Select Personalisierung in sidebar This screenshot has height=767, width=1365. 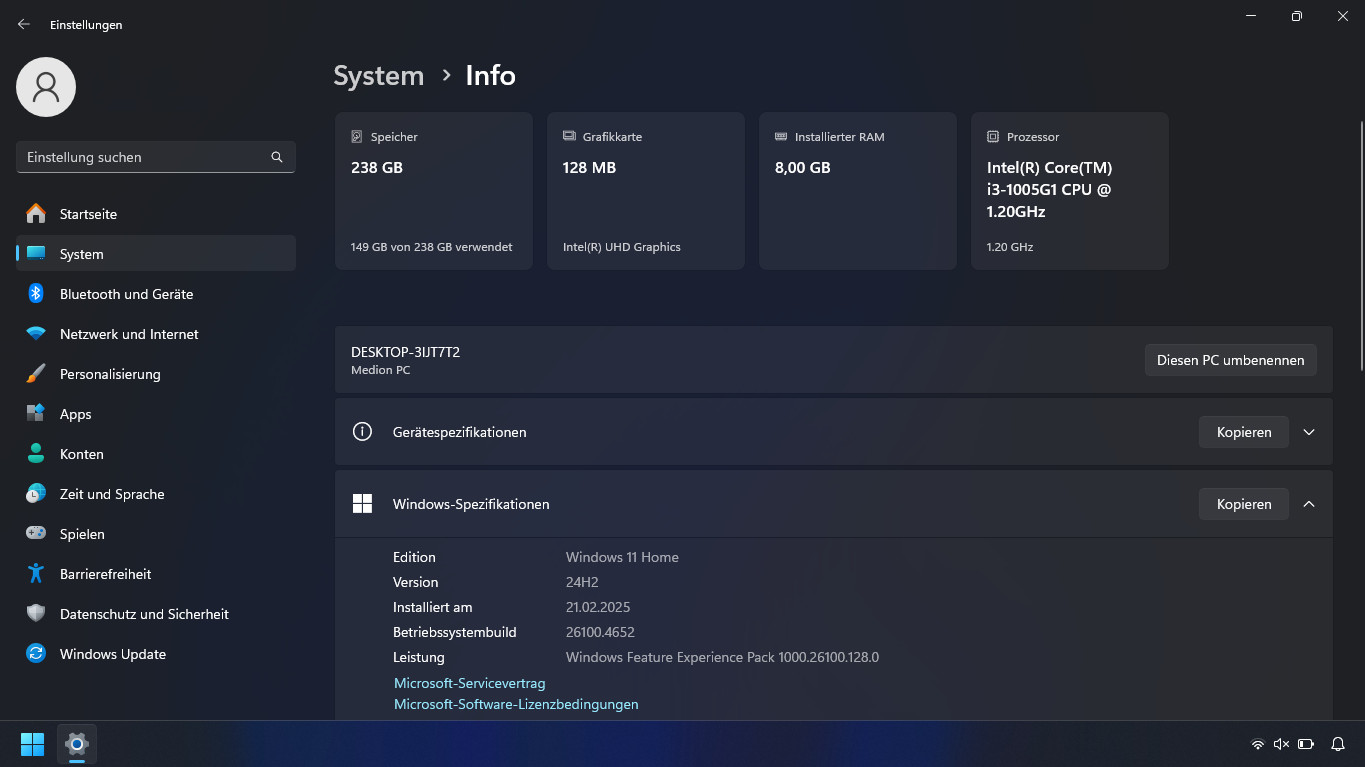point(156,374)
